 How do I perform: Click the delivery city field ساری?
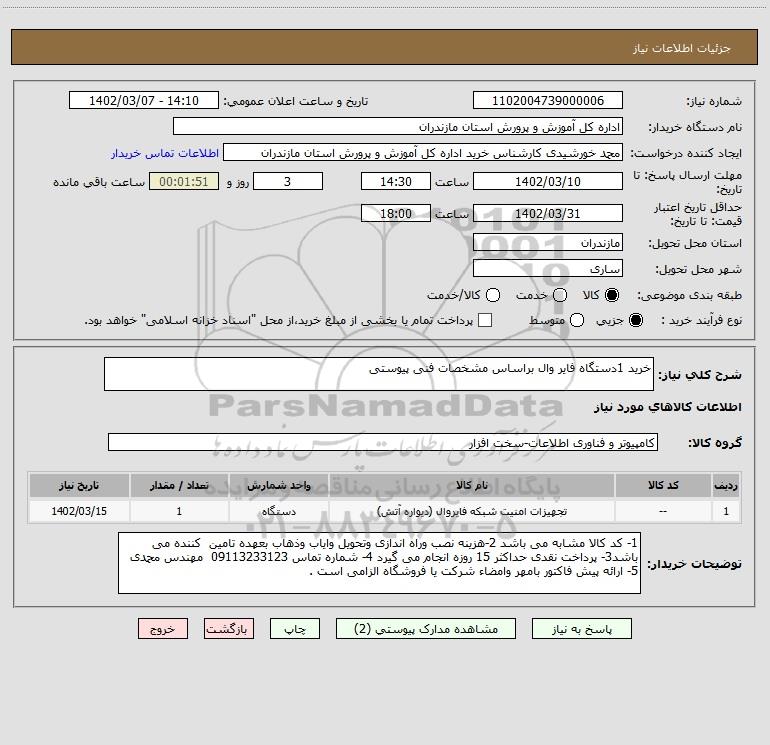click(x=548, y=269)
